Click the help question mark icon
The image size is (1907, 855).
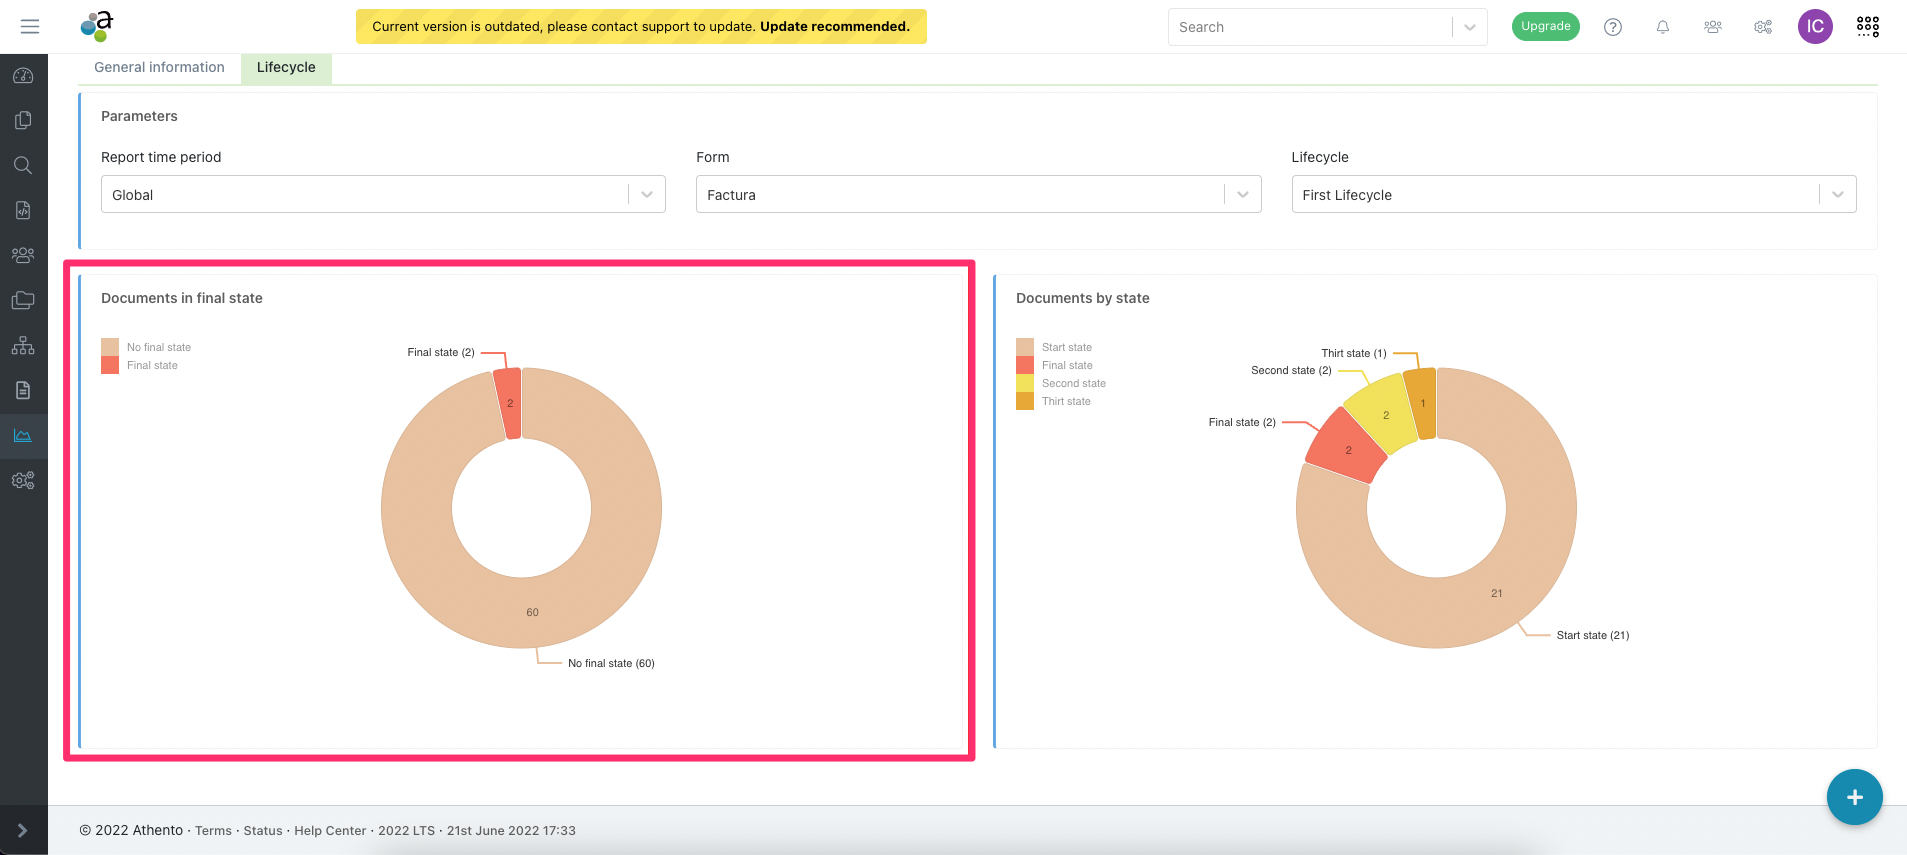pos(1612,27)
